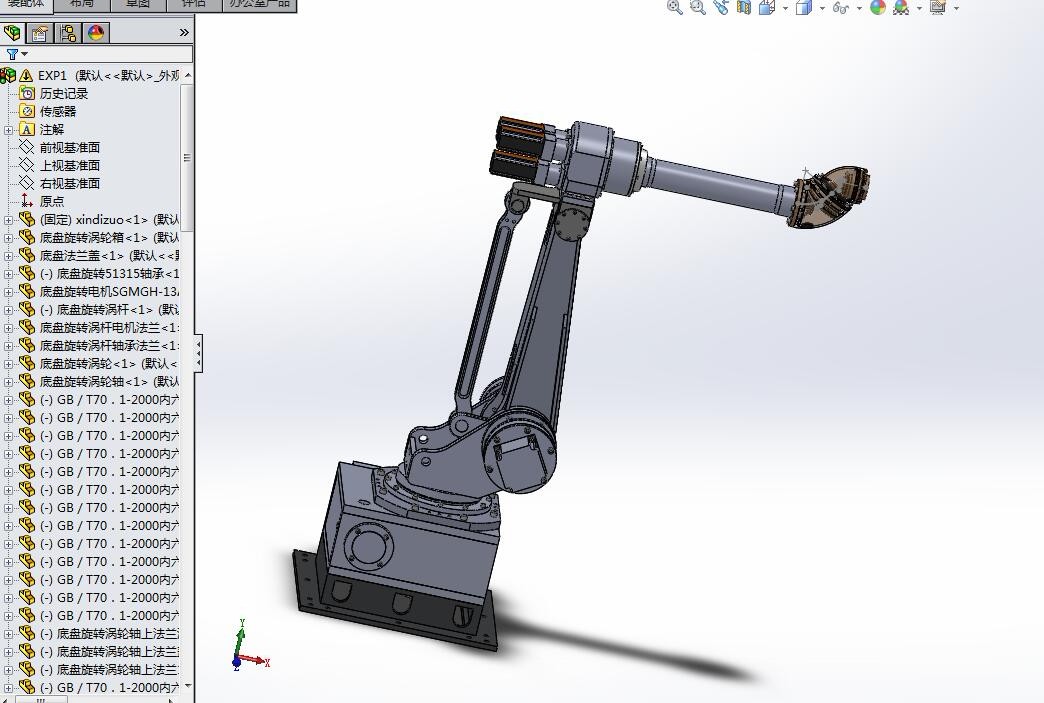Click the design tree scroll-up arrow
Screen dimensions: 1044x703
pyautogui.click(x=187, y=75)
